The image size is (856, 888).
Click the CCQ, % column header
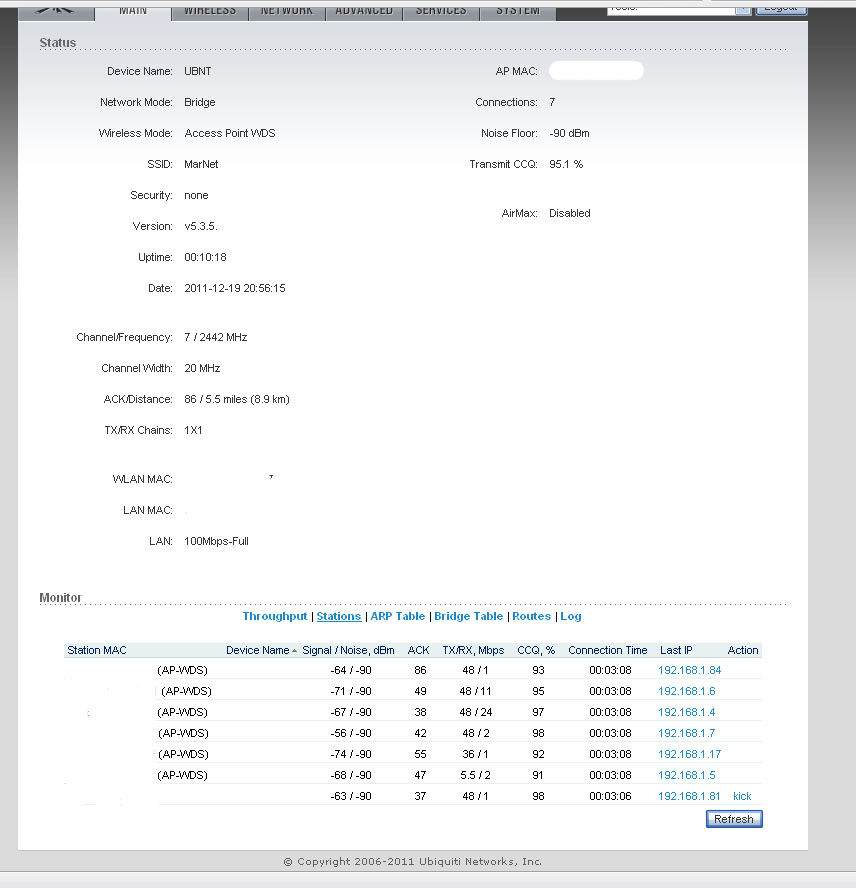[536, 650]
